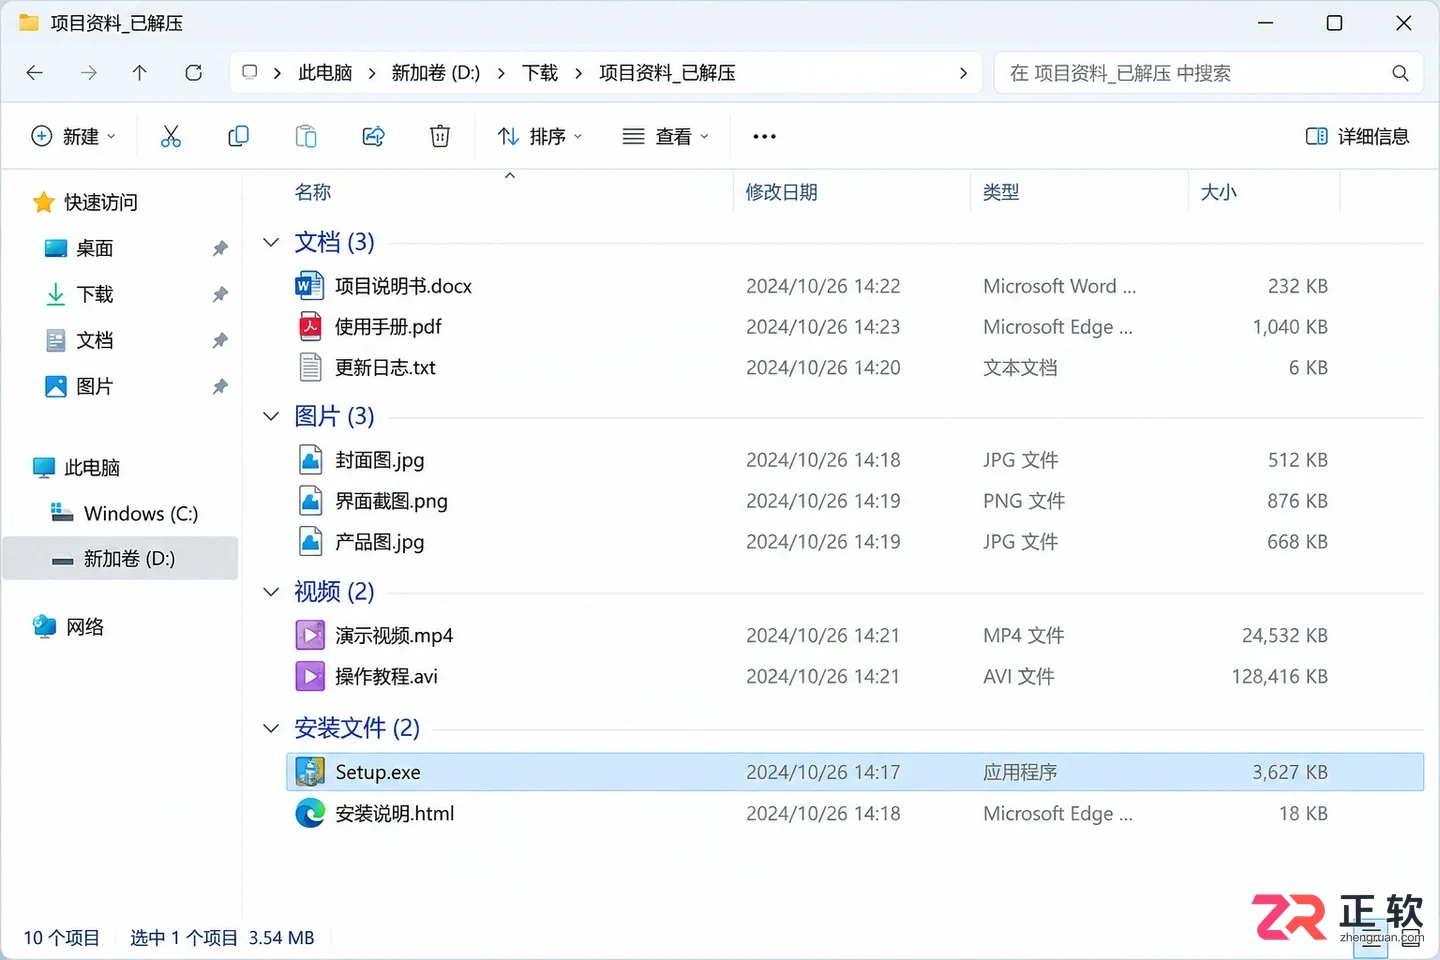Collapse the 安装文件 (2) group
The width and height of the screenshot is (1440, 960).
click(x=271, y=728)
